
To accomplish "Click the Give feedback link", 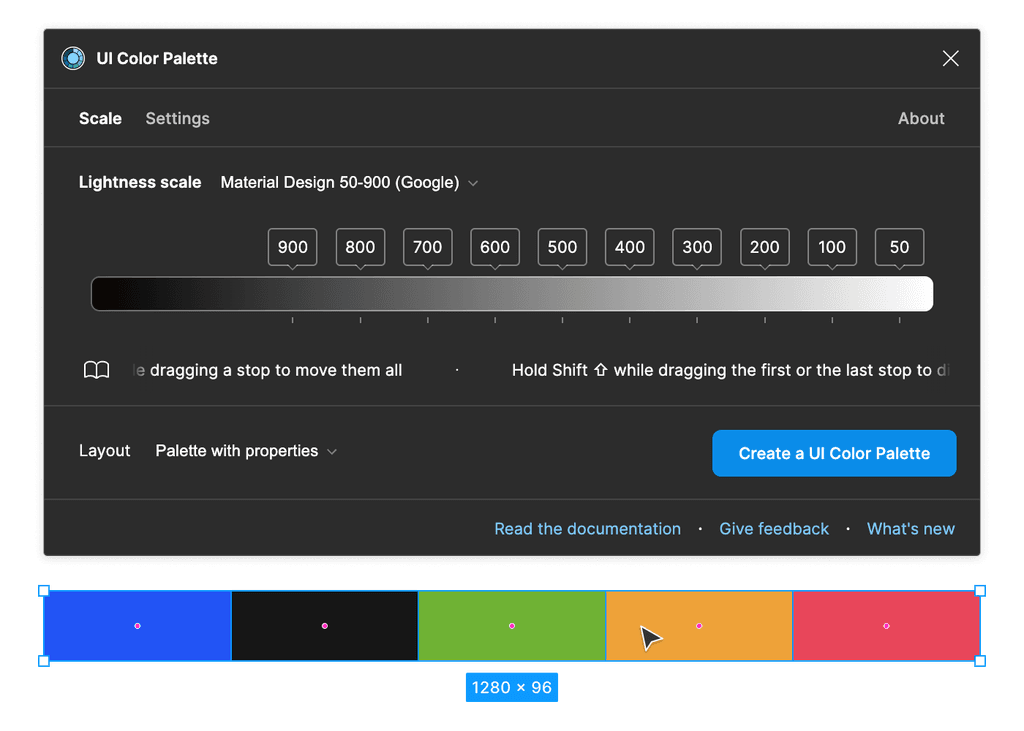I will (774, 528).
